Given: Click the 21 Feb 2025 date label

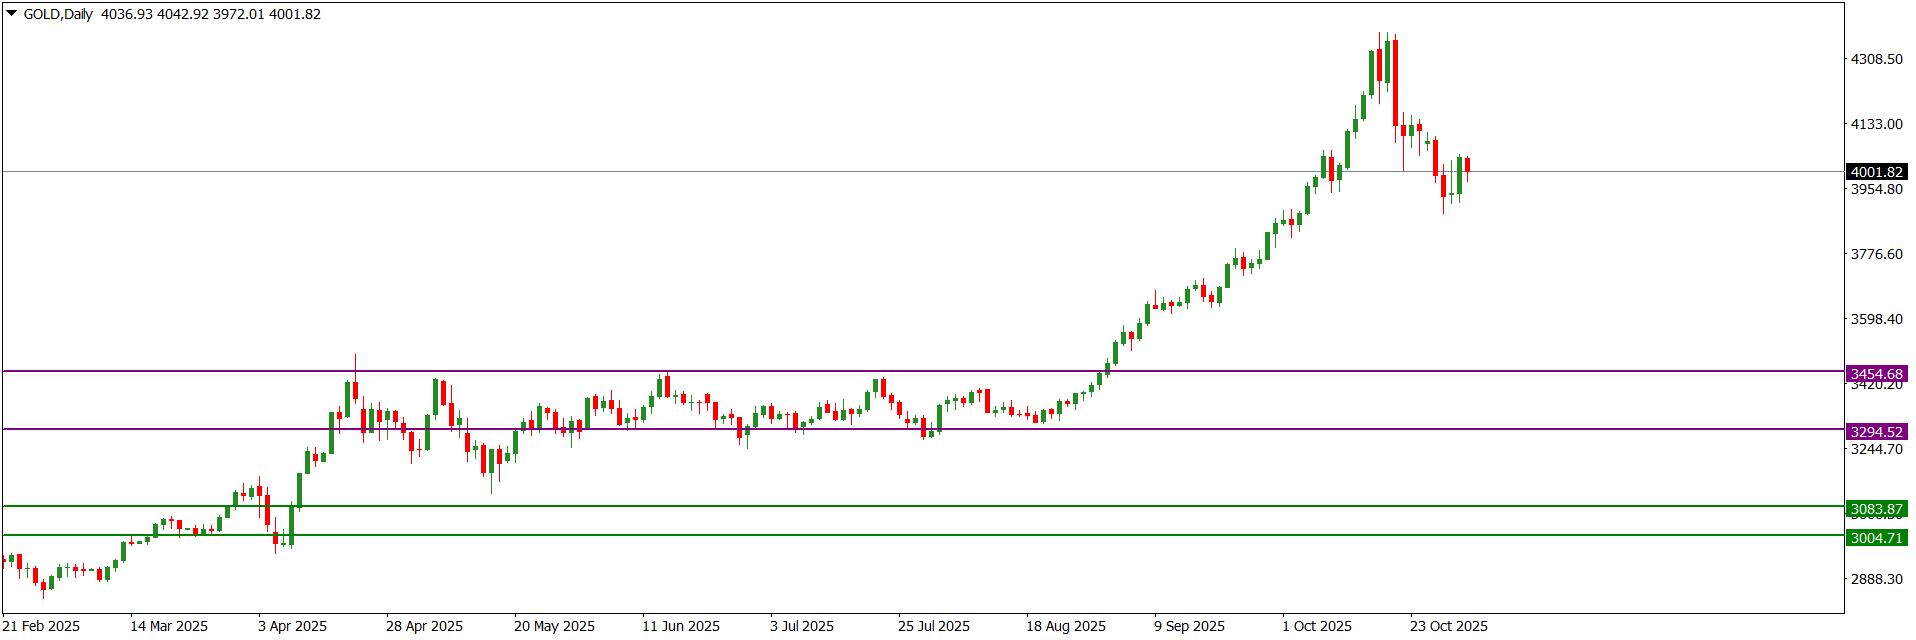Looking at the screenshot, I should tap(41, 626).
